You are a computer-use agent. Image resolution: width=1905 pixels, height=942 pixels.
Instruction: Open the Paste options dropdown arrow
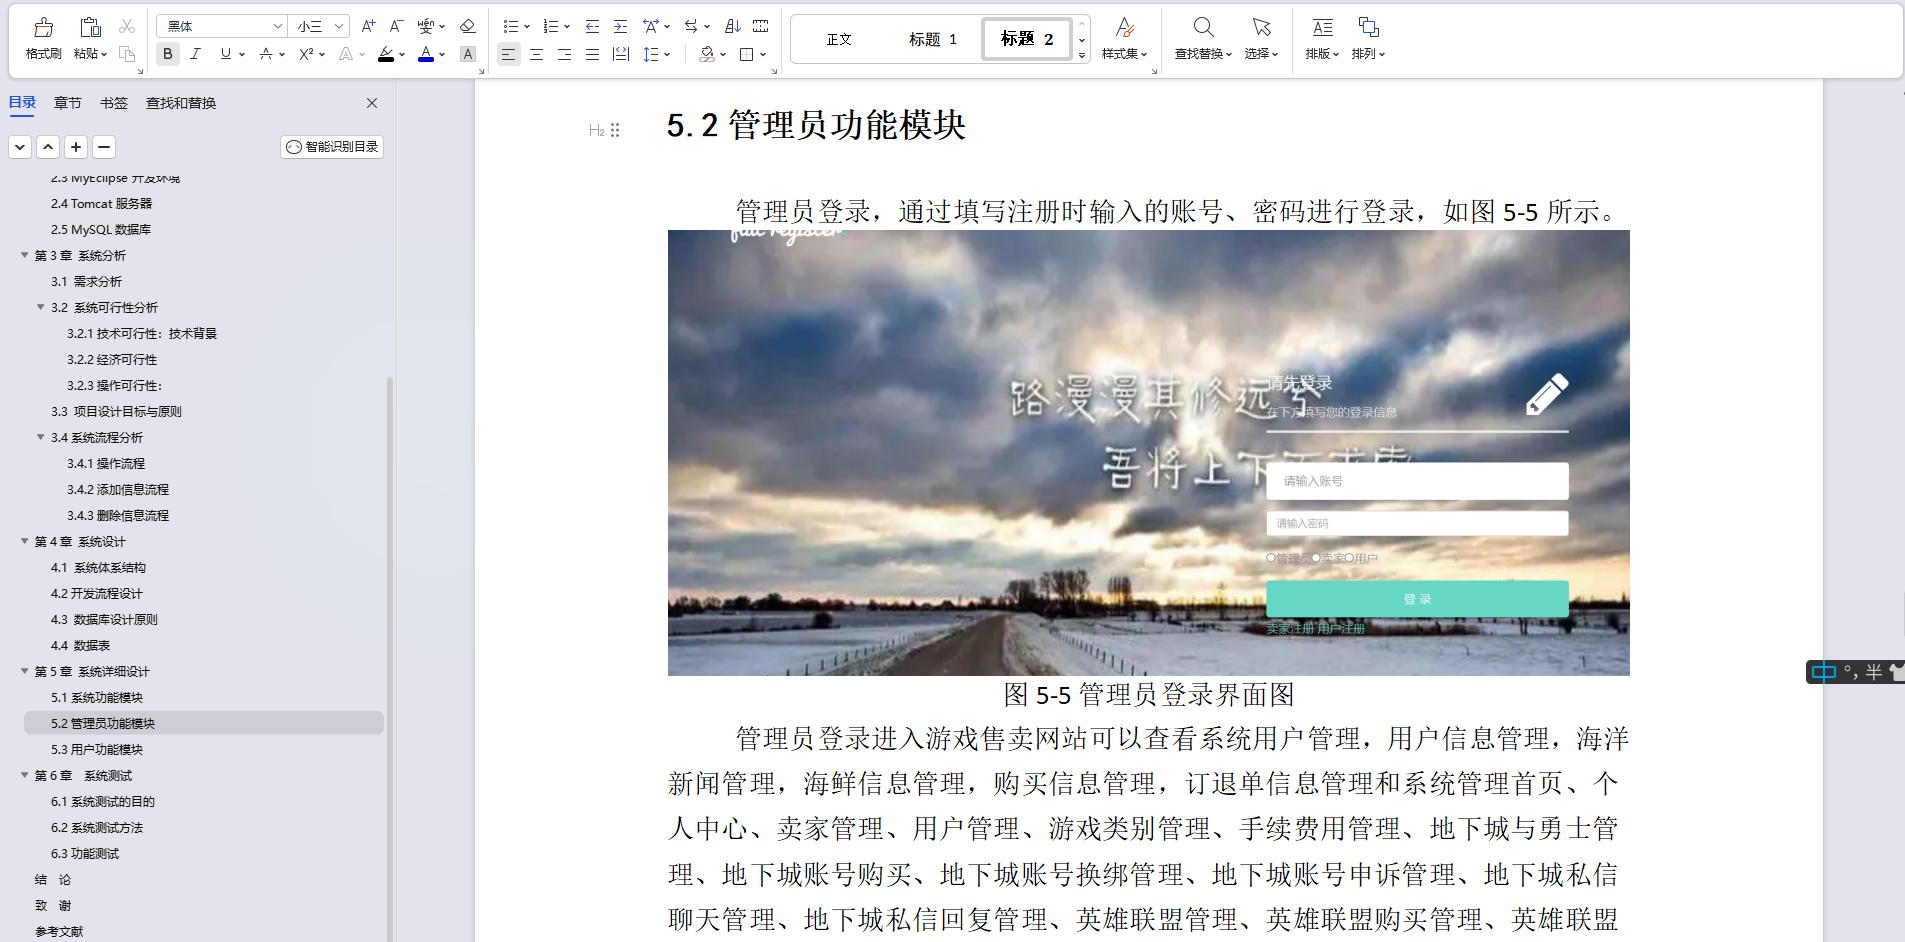(x=103, y=54)
